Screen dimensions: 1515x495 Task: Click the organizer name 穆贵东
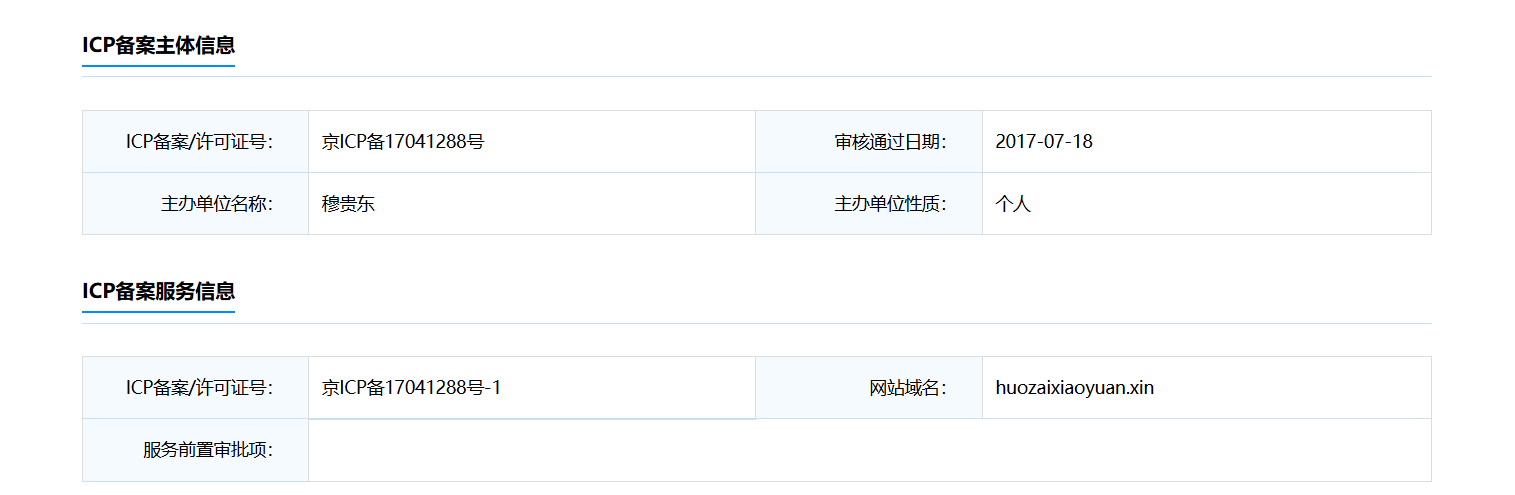click(348, 204)
